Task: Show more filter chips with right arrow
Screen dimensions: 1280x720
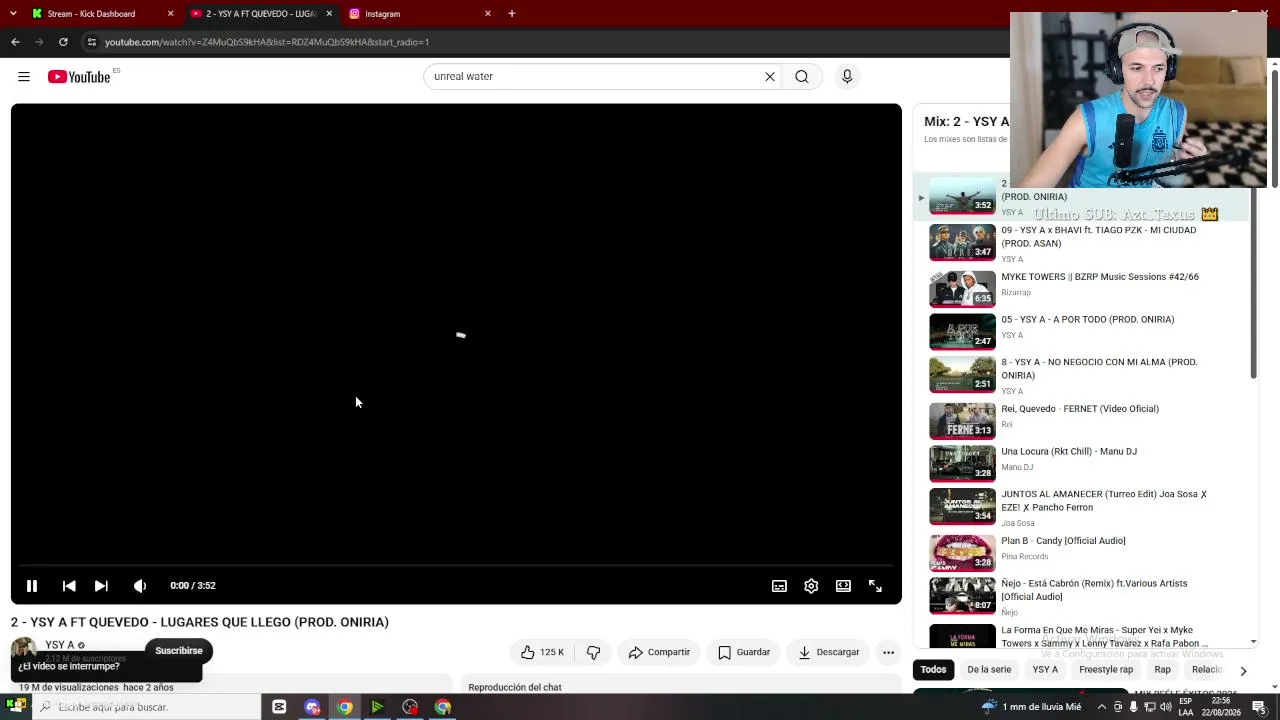Action: [1243, 671]
